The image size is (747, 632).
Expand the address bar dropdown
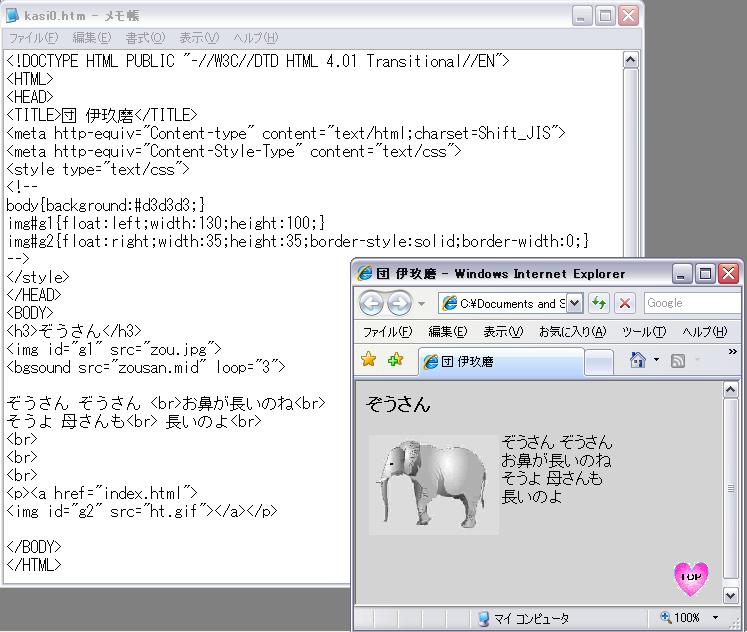tap(575, 303)
